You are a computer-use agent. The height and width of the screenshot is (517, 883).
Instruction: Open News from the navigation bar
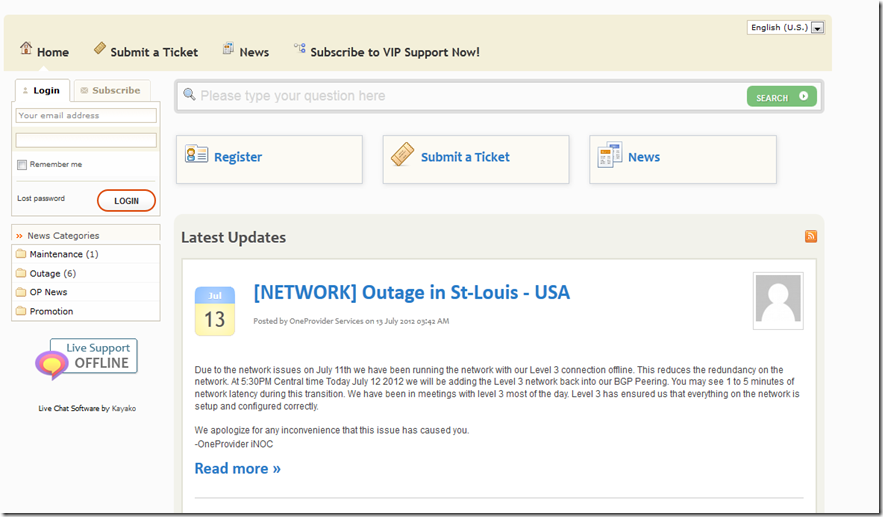(254, 52)
